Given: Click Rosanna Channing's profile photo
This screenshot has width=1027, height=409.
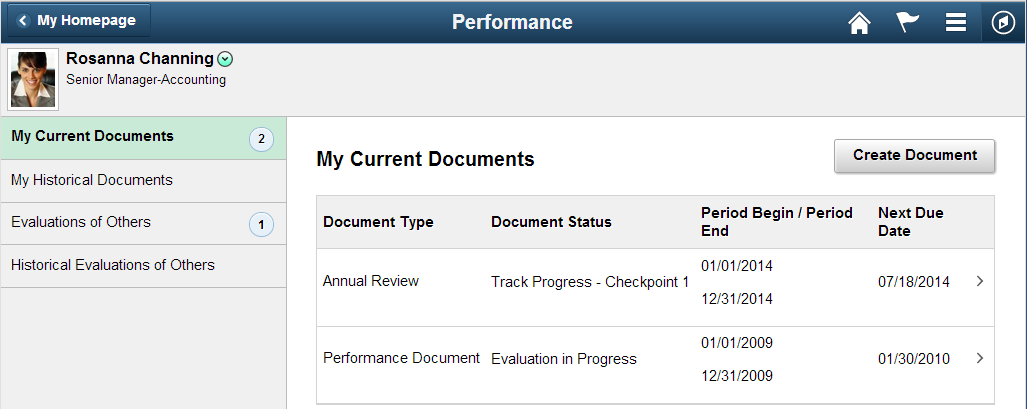Looking at the screenshot, I should pyautogui.click(x=33, y=79).
